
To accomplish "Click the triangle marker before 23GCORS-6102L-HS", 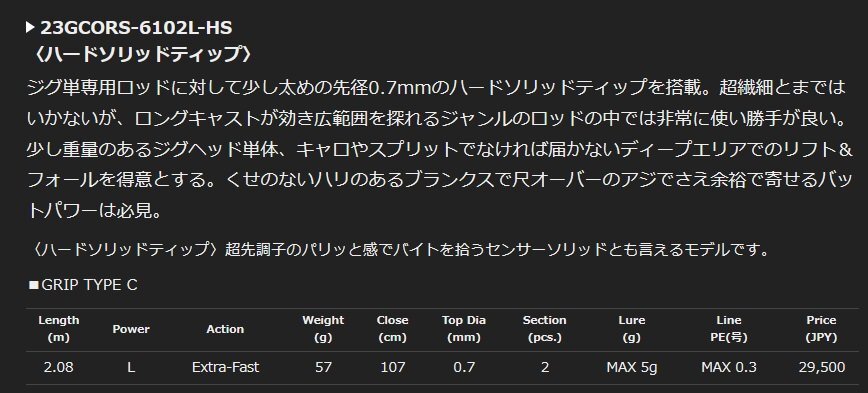I will 30,28.
